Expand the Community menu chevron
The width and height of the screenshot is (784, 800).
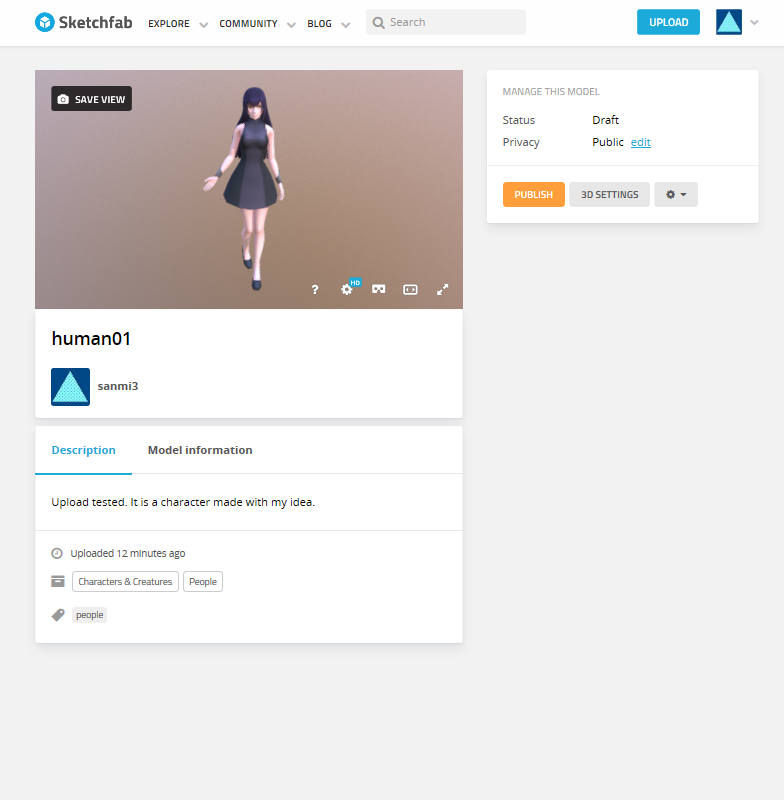(291, 24)
